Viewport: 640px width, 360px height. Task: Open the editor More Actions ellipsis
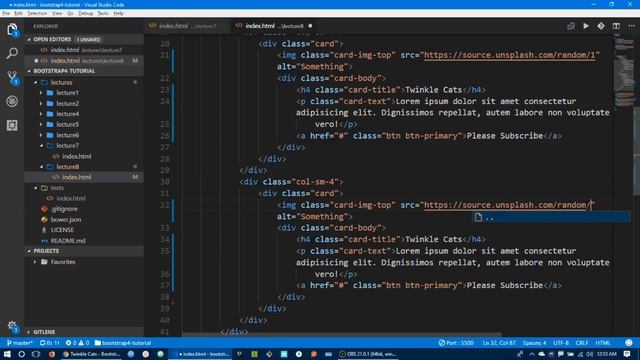coord(631,26)
